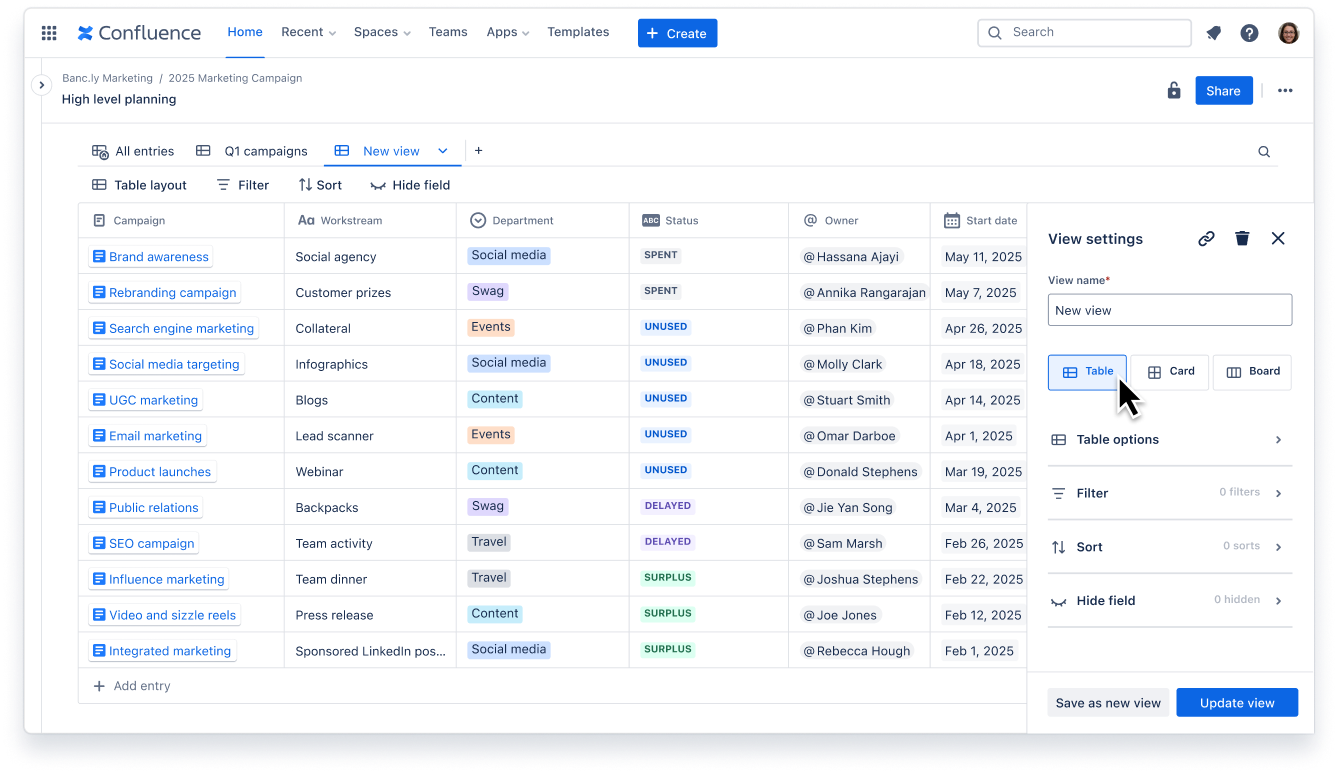Screen dimensions: 1338x774
Task: Switch to the All entries tab
Action: (x=132, y=150)
